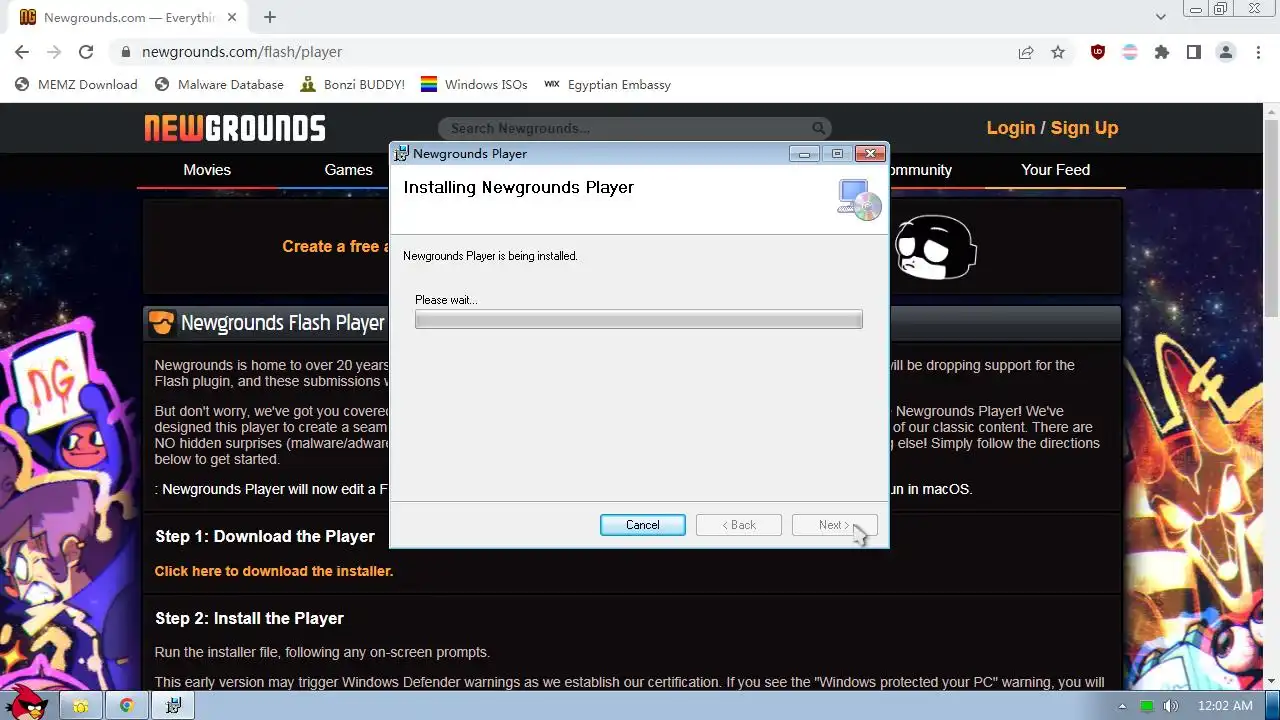Click the setup computer-and-disc icon
1280x720 pixels.
pyautogui.click(x=859, y=199)
